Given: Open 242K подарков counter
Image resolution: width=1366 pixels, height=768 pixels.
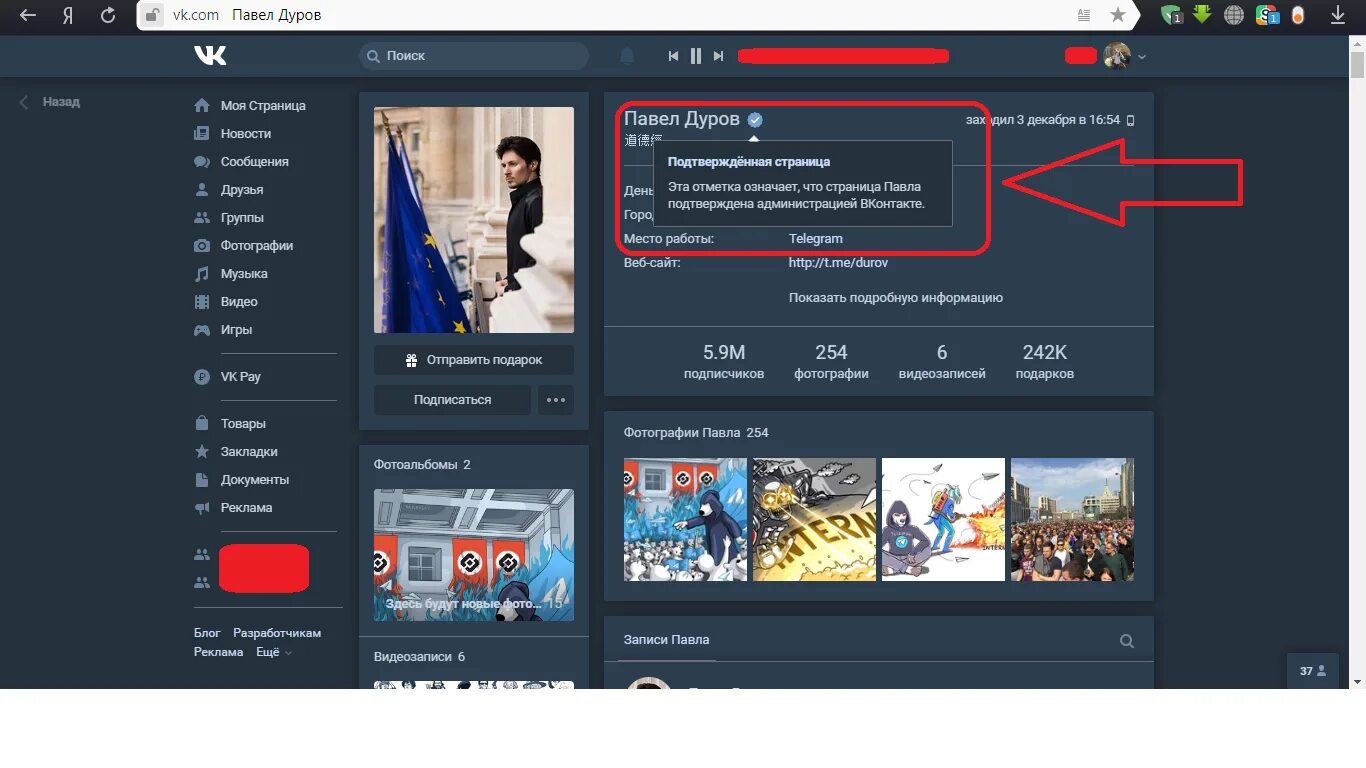Looking at the screenshot, I should [x=1045, y=362].
